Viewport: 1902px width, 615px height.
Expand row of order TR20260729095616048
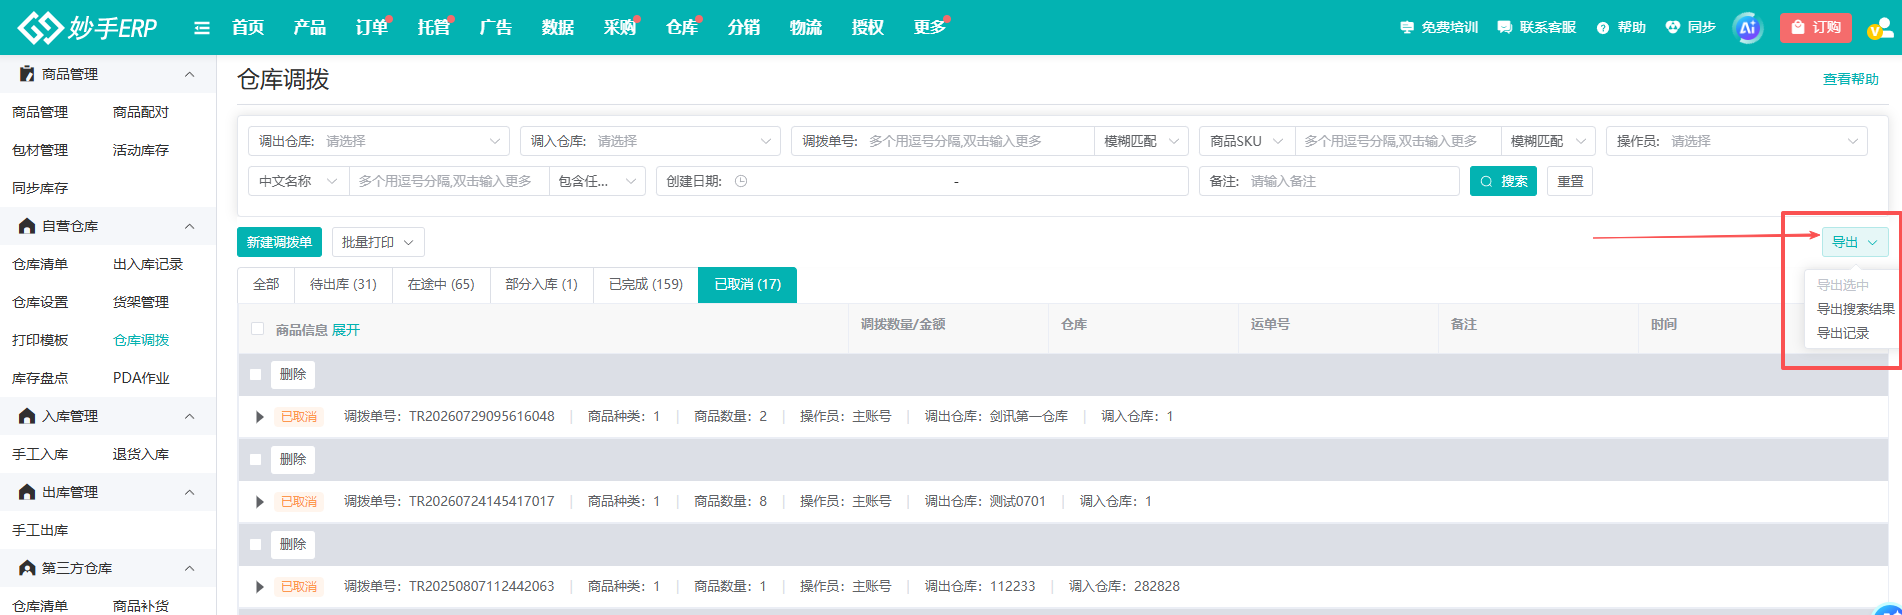[x=259, y=417]
